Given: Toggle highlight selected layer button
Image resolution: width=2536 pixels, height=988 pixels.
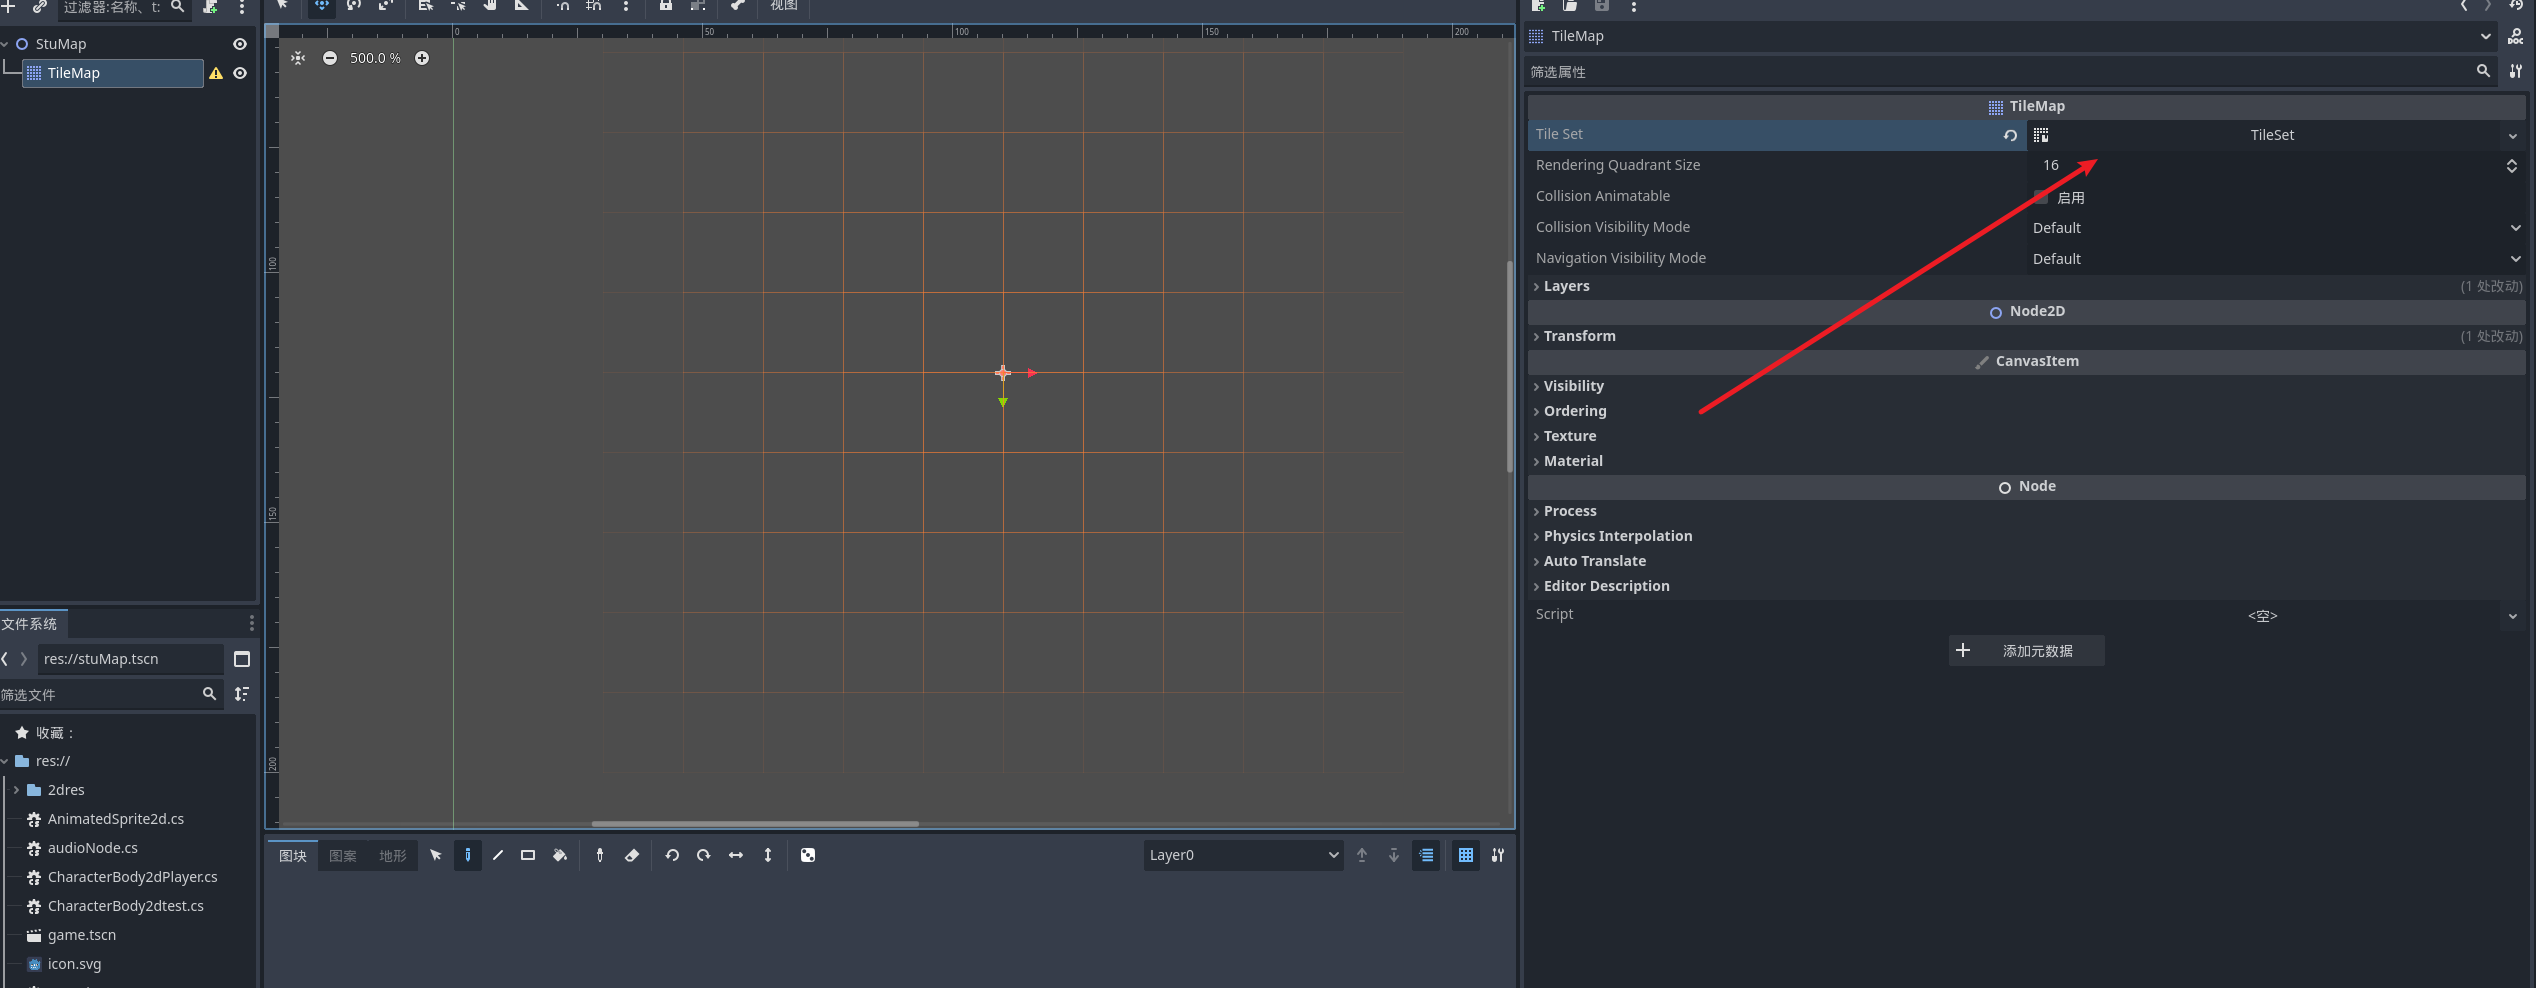Looking at the screenshot, I should coord(1426,855).
